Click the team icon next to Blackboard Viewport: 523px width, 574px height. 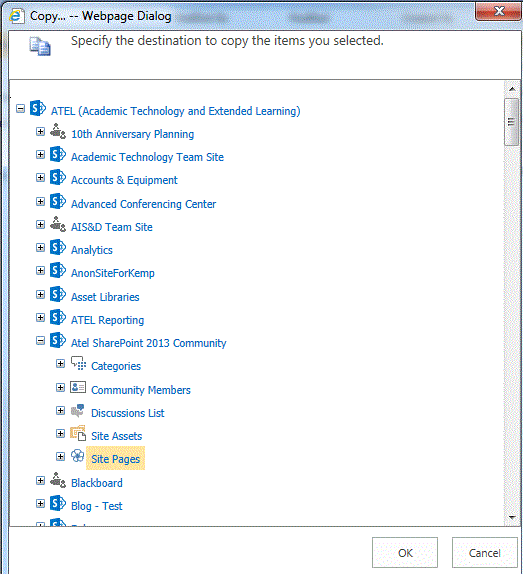click(x=58, y=480)
